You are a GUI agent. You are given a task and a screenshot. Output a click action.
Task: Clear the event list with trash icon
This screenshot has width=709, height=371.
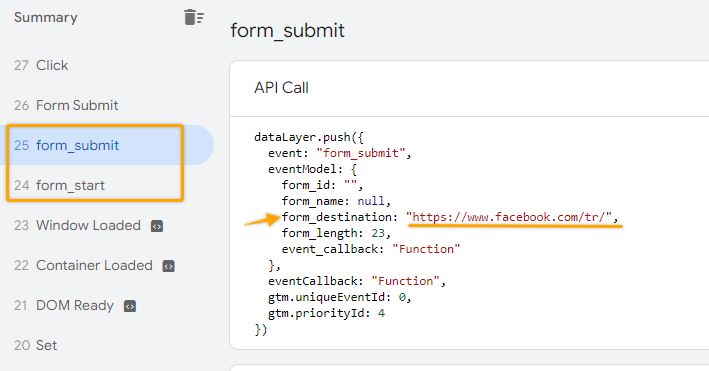194,17
